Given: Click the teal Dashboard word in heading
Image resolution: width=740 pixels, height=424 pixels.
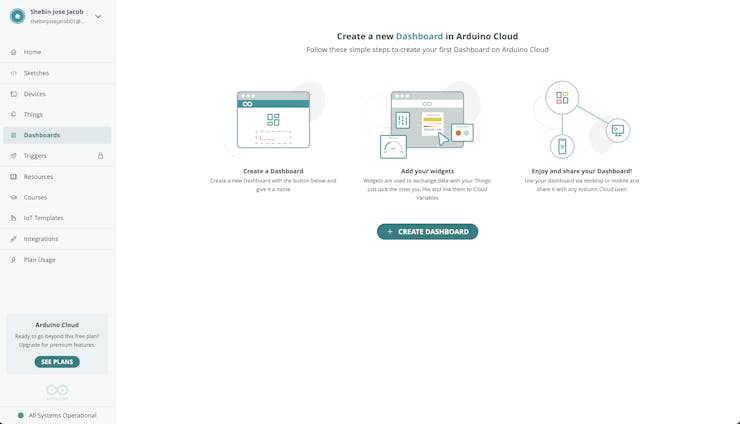Looking at the screenshot, I should point(419,36).
